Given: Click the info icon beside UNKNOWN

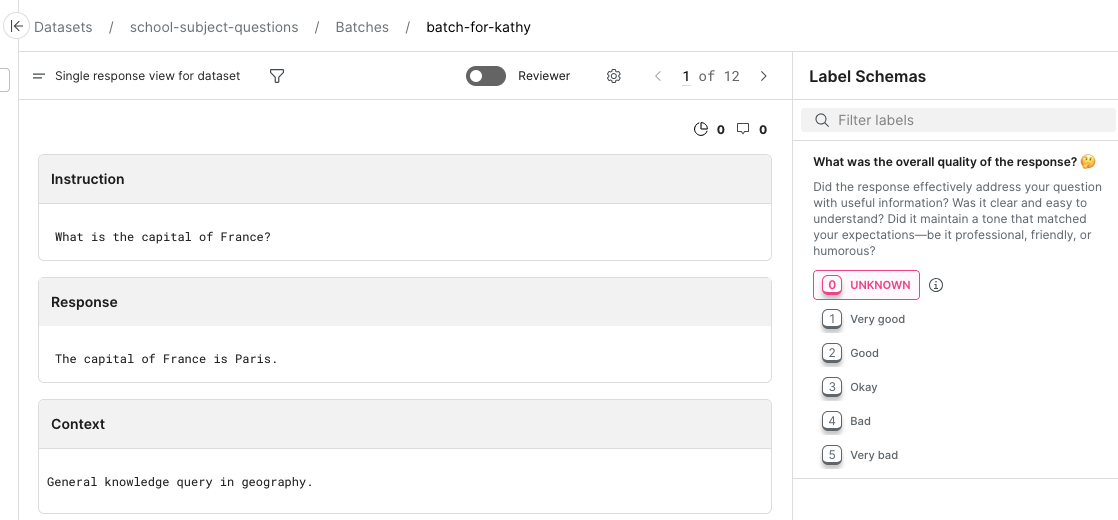Looking at the screenshot, I should (x=937, y=285).
